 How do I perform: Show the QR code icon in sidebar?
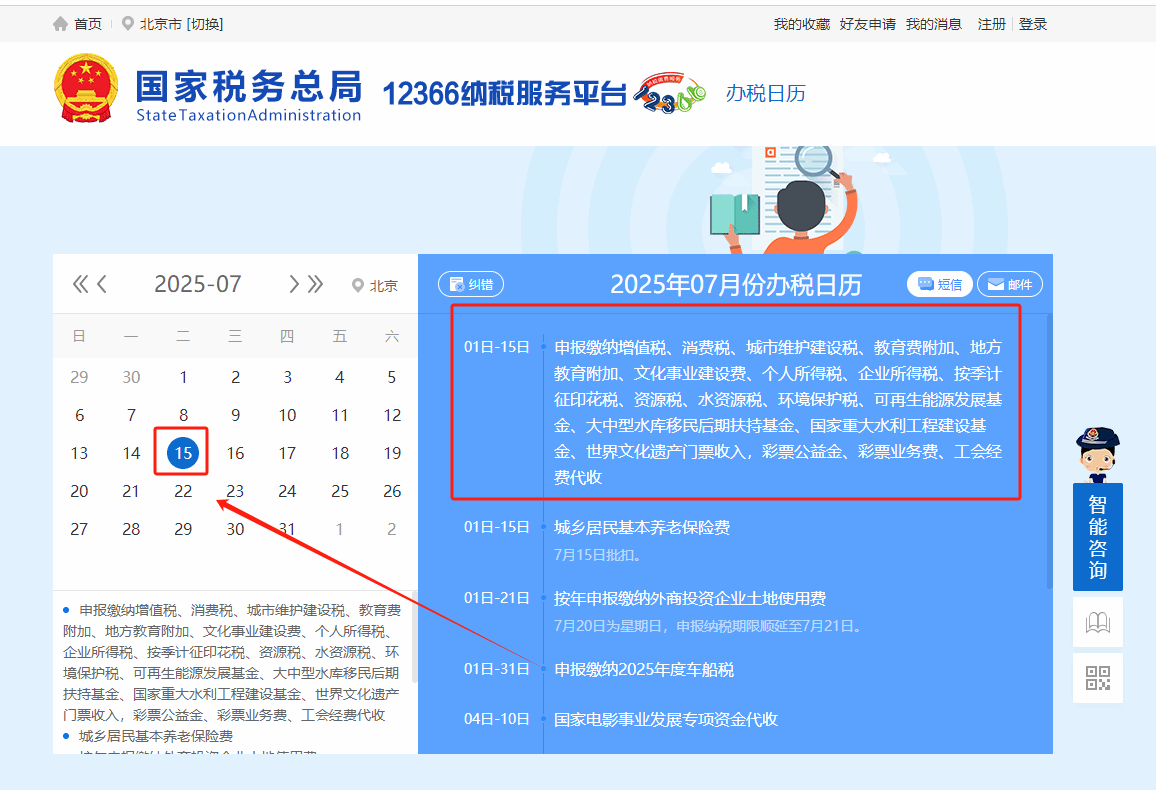[x=1097, y=678]
